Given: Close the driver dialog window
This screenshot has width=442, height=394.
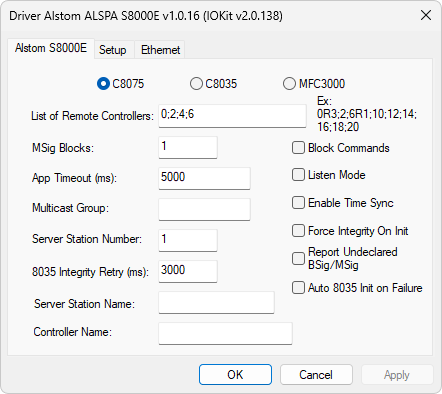Looking at the screenshot, I should [x=426, y=15].
